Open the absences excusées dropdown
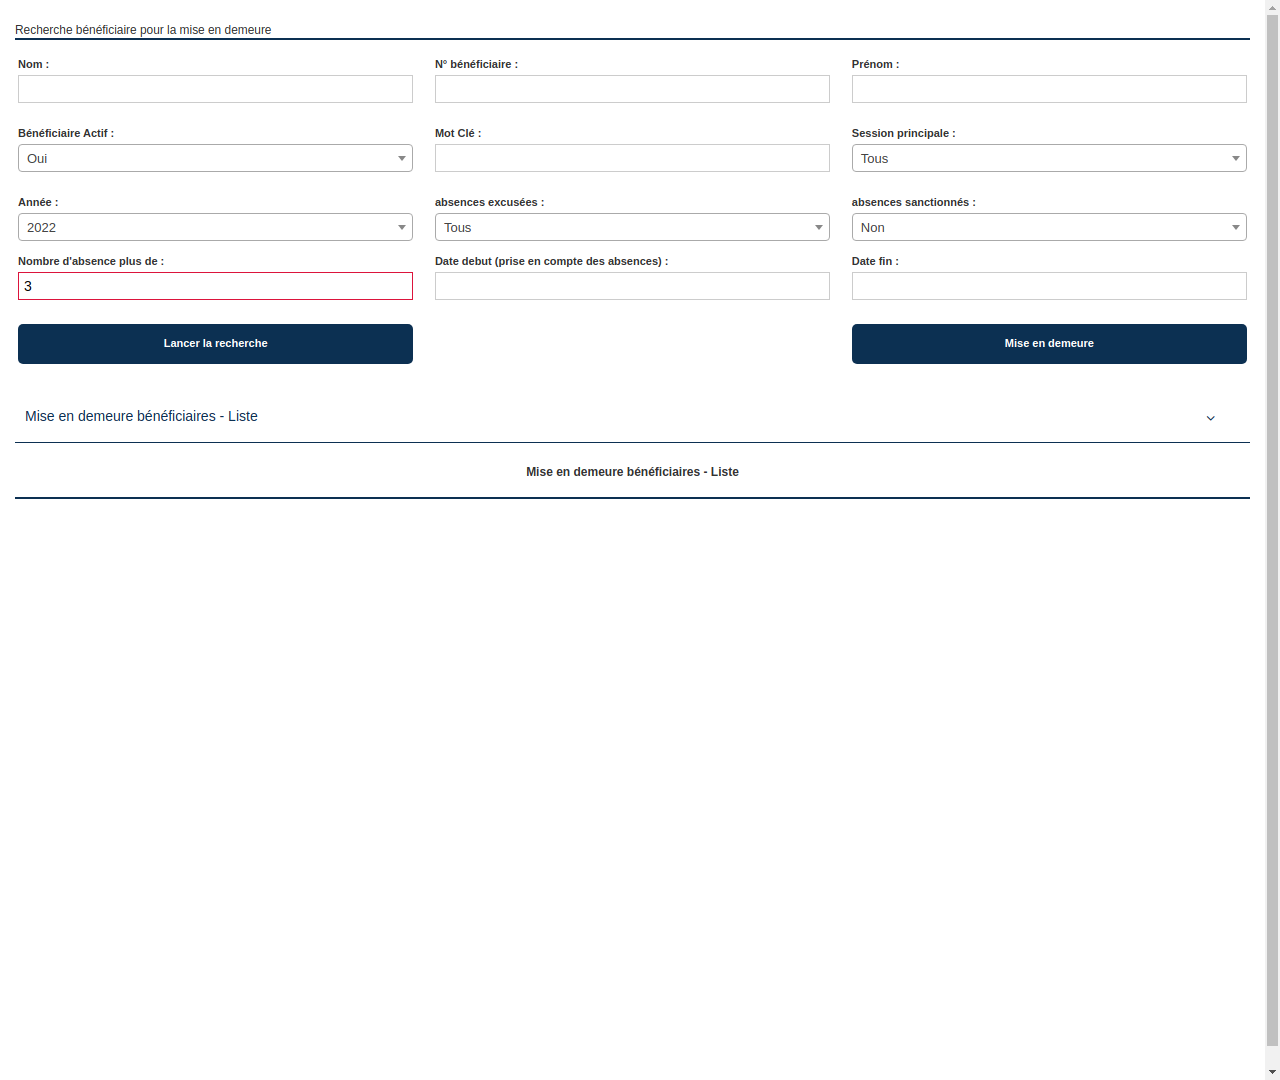 pyautogui.click(x=632, y=227)
